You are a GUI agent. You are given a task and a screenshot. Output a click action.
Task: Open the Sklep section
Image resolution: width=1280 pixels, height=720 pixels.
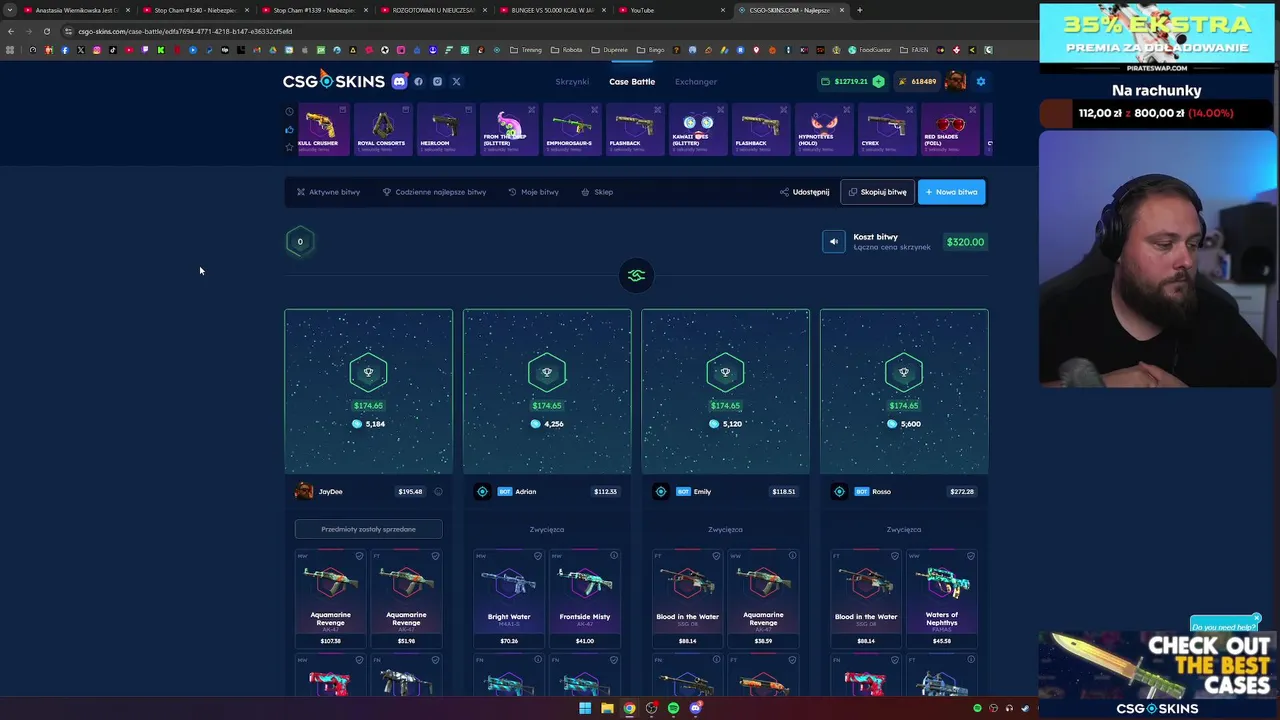click(597, 192)
